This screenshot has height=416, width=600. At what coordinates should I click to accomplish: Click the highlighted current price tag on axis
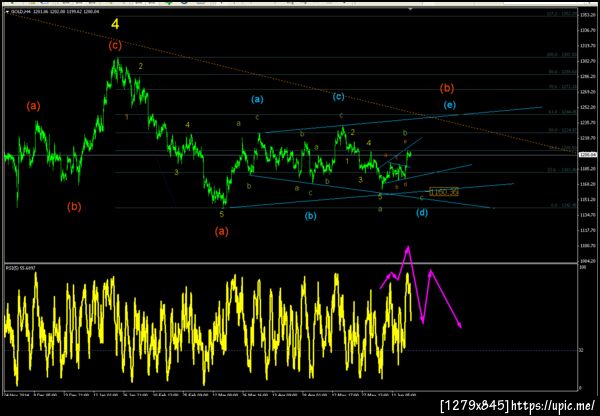pos(587,155)
